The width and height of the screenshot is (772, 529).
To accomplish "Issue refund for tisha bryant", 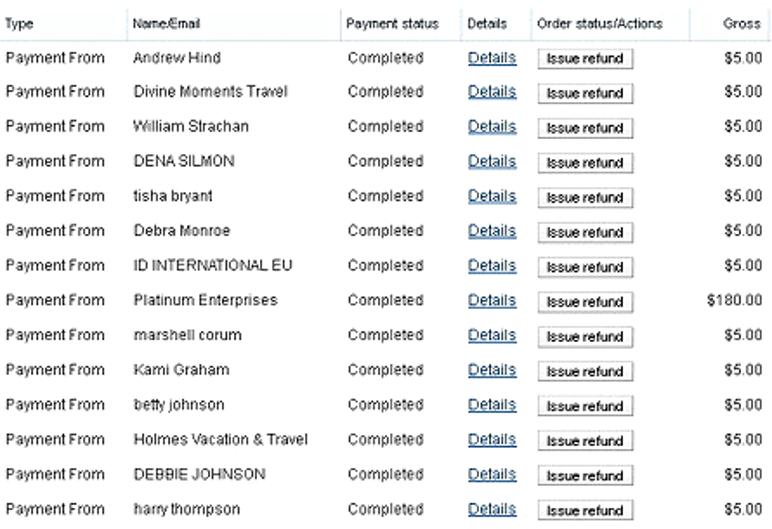I will [585, 198].
